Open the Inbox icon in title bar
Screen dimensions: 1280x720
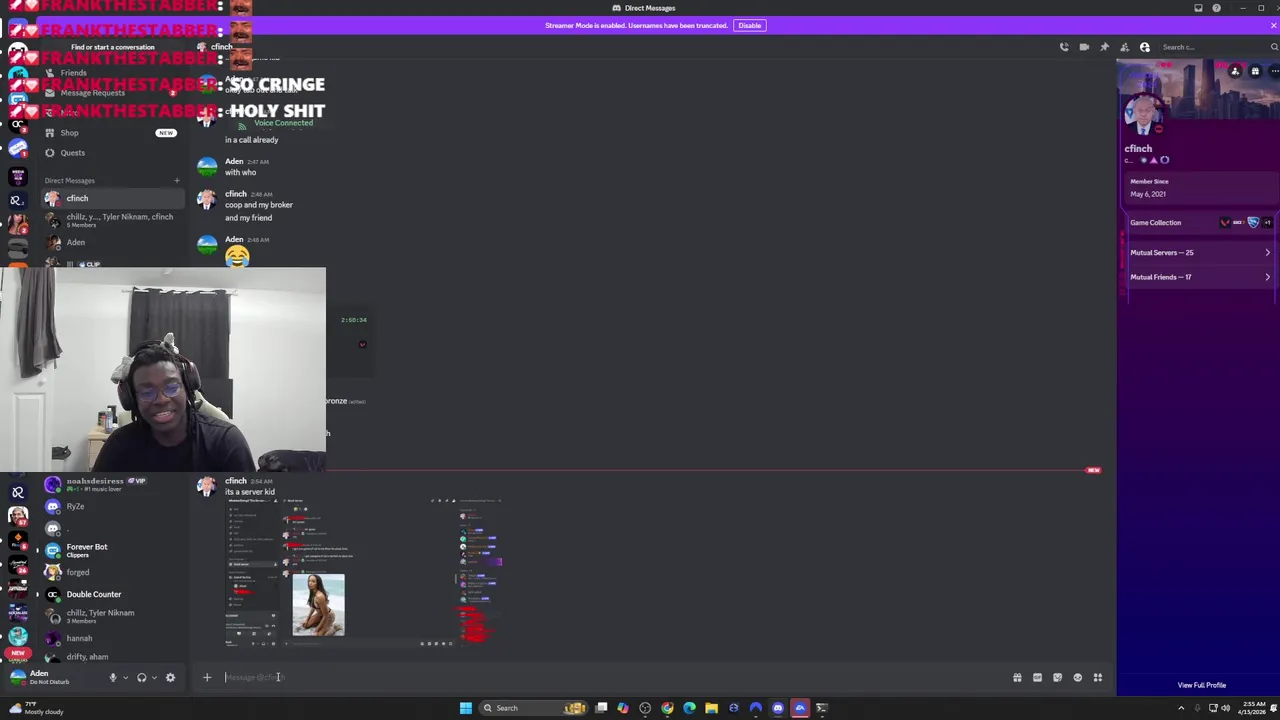[x=1198, y=8]
